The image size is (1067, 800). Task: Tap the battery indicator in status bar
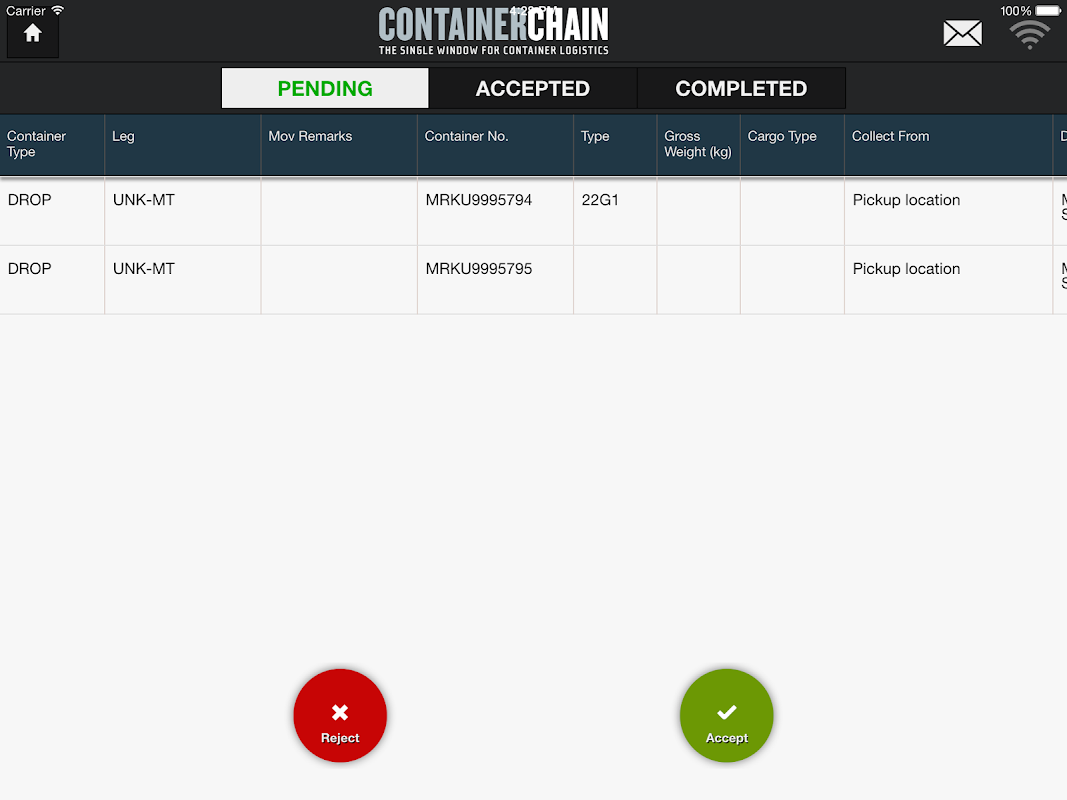pos(1047,11)
